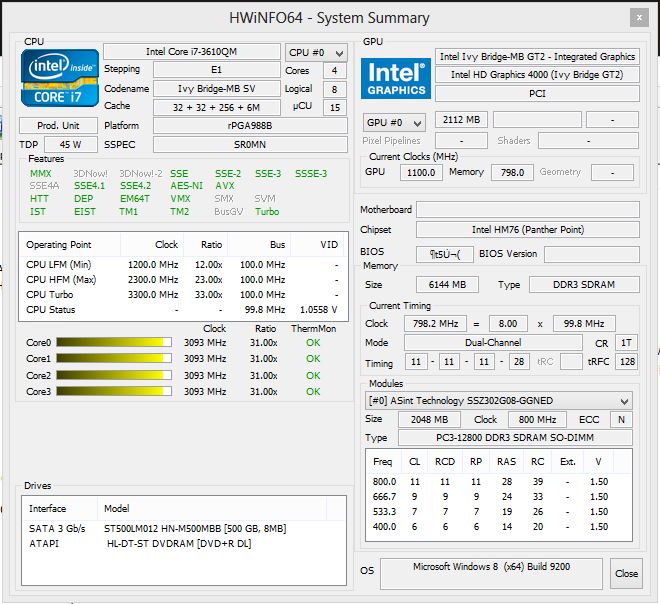
Task: Select the 666.7 frequency timing row
Action: pos(499,497)
